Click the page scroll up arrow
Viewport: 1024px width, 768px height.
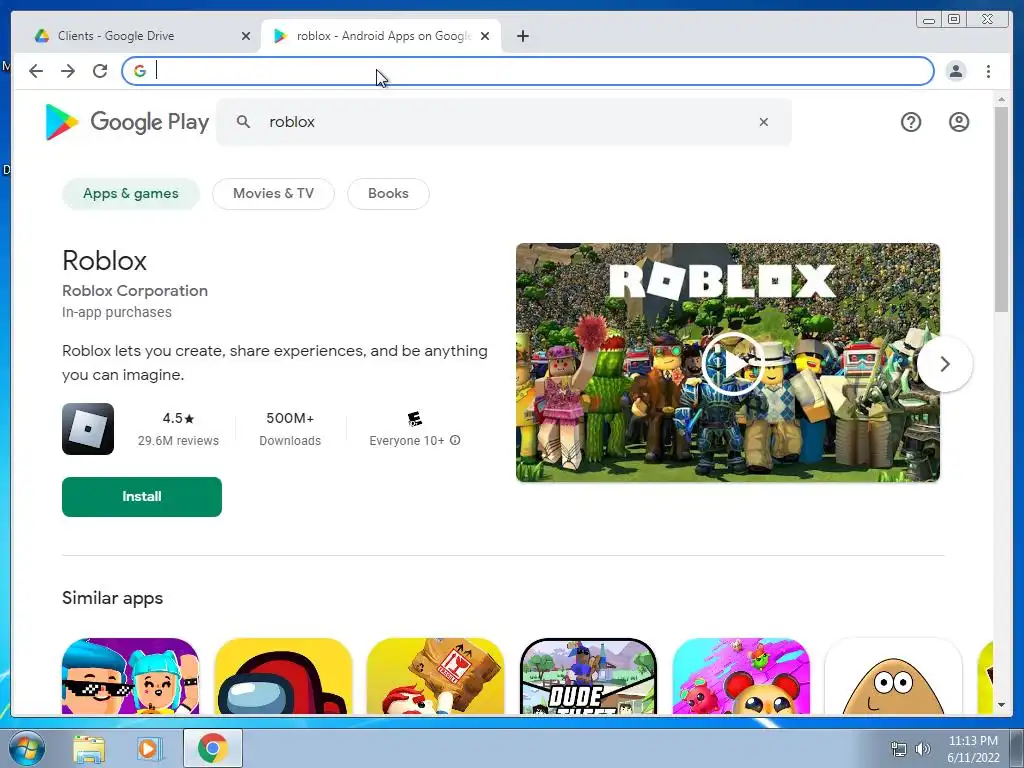pyautogui.click(x=1001, y=99)
